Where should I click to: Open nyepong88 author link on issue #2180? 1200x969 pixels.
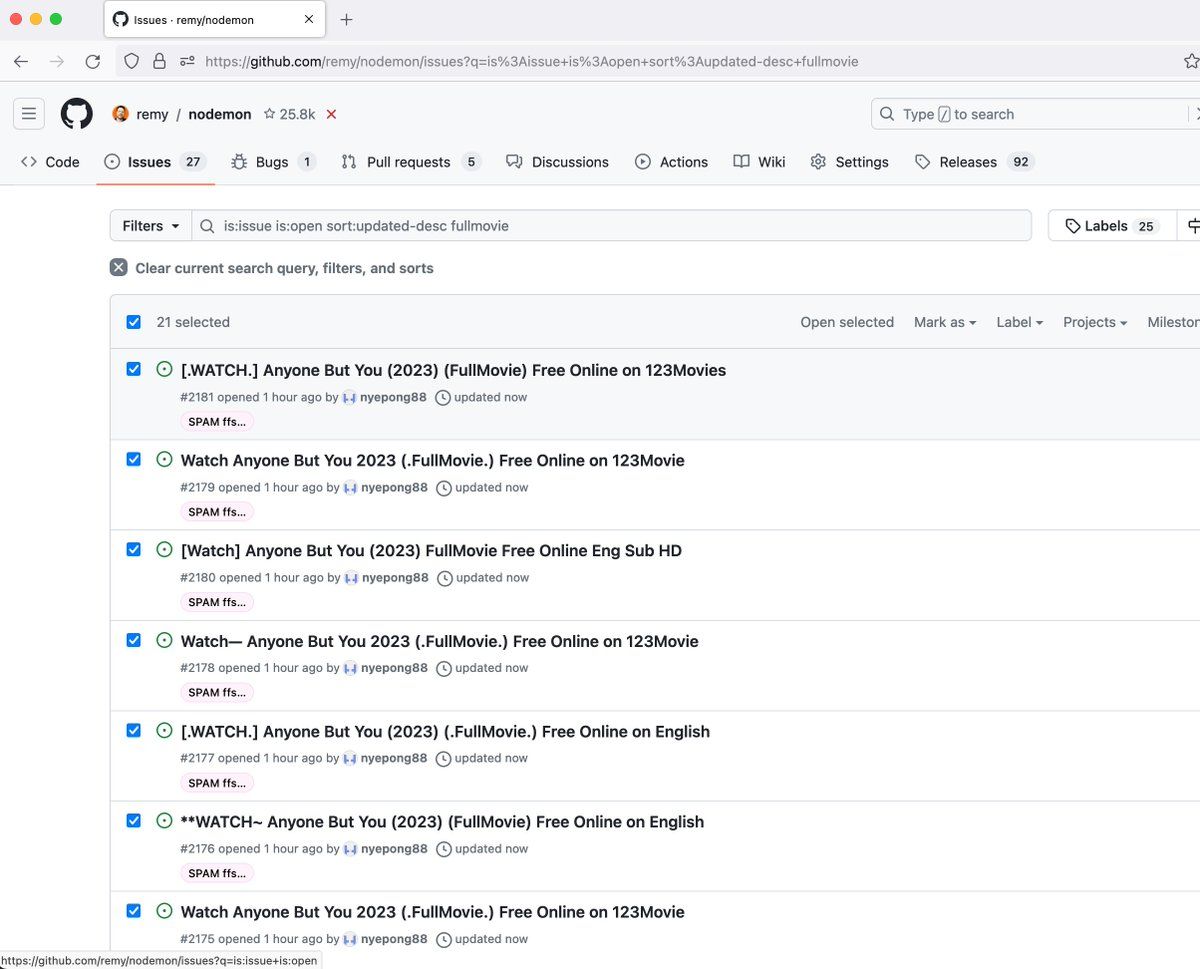[x=394, y=578]
